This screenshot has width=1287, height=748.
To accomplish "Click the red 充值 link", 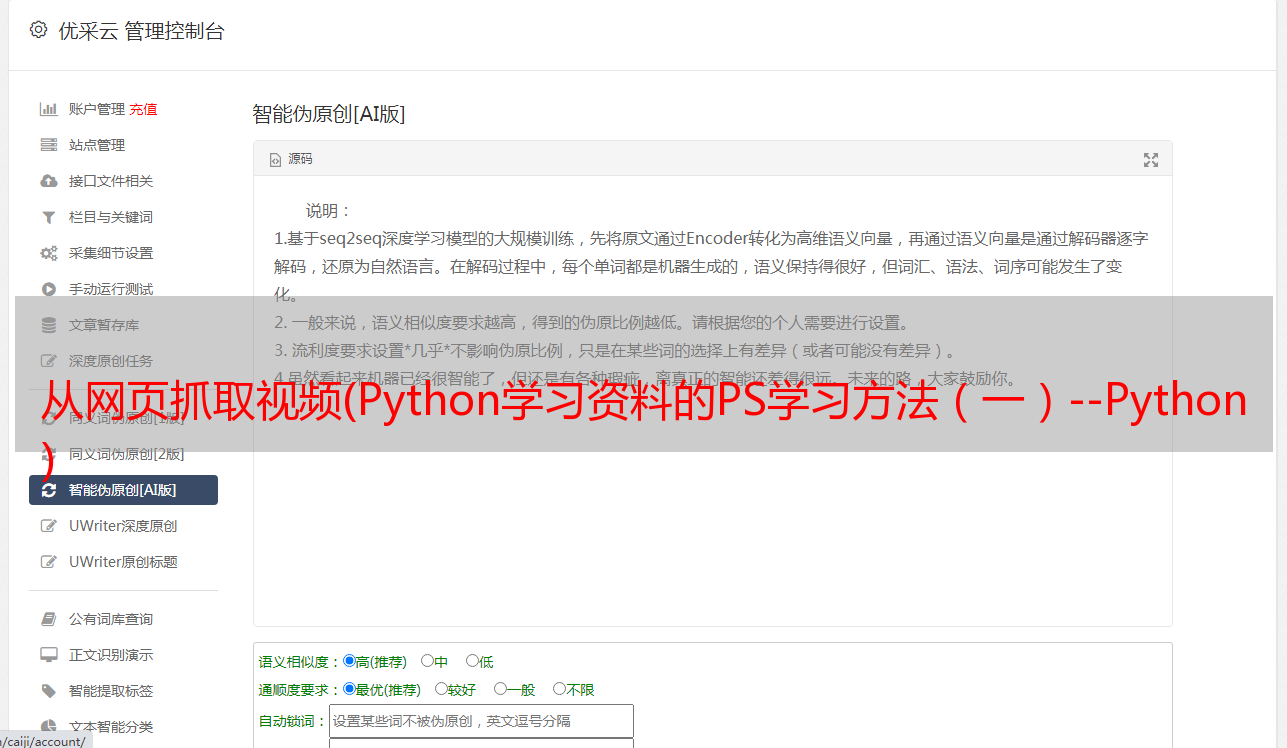I will (x=143, y=109).
